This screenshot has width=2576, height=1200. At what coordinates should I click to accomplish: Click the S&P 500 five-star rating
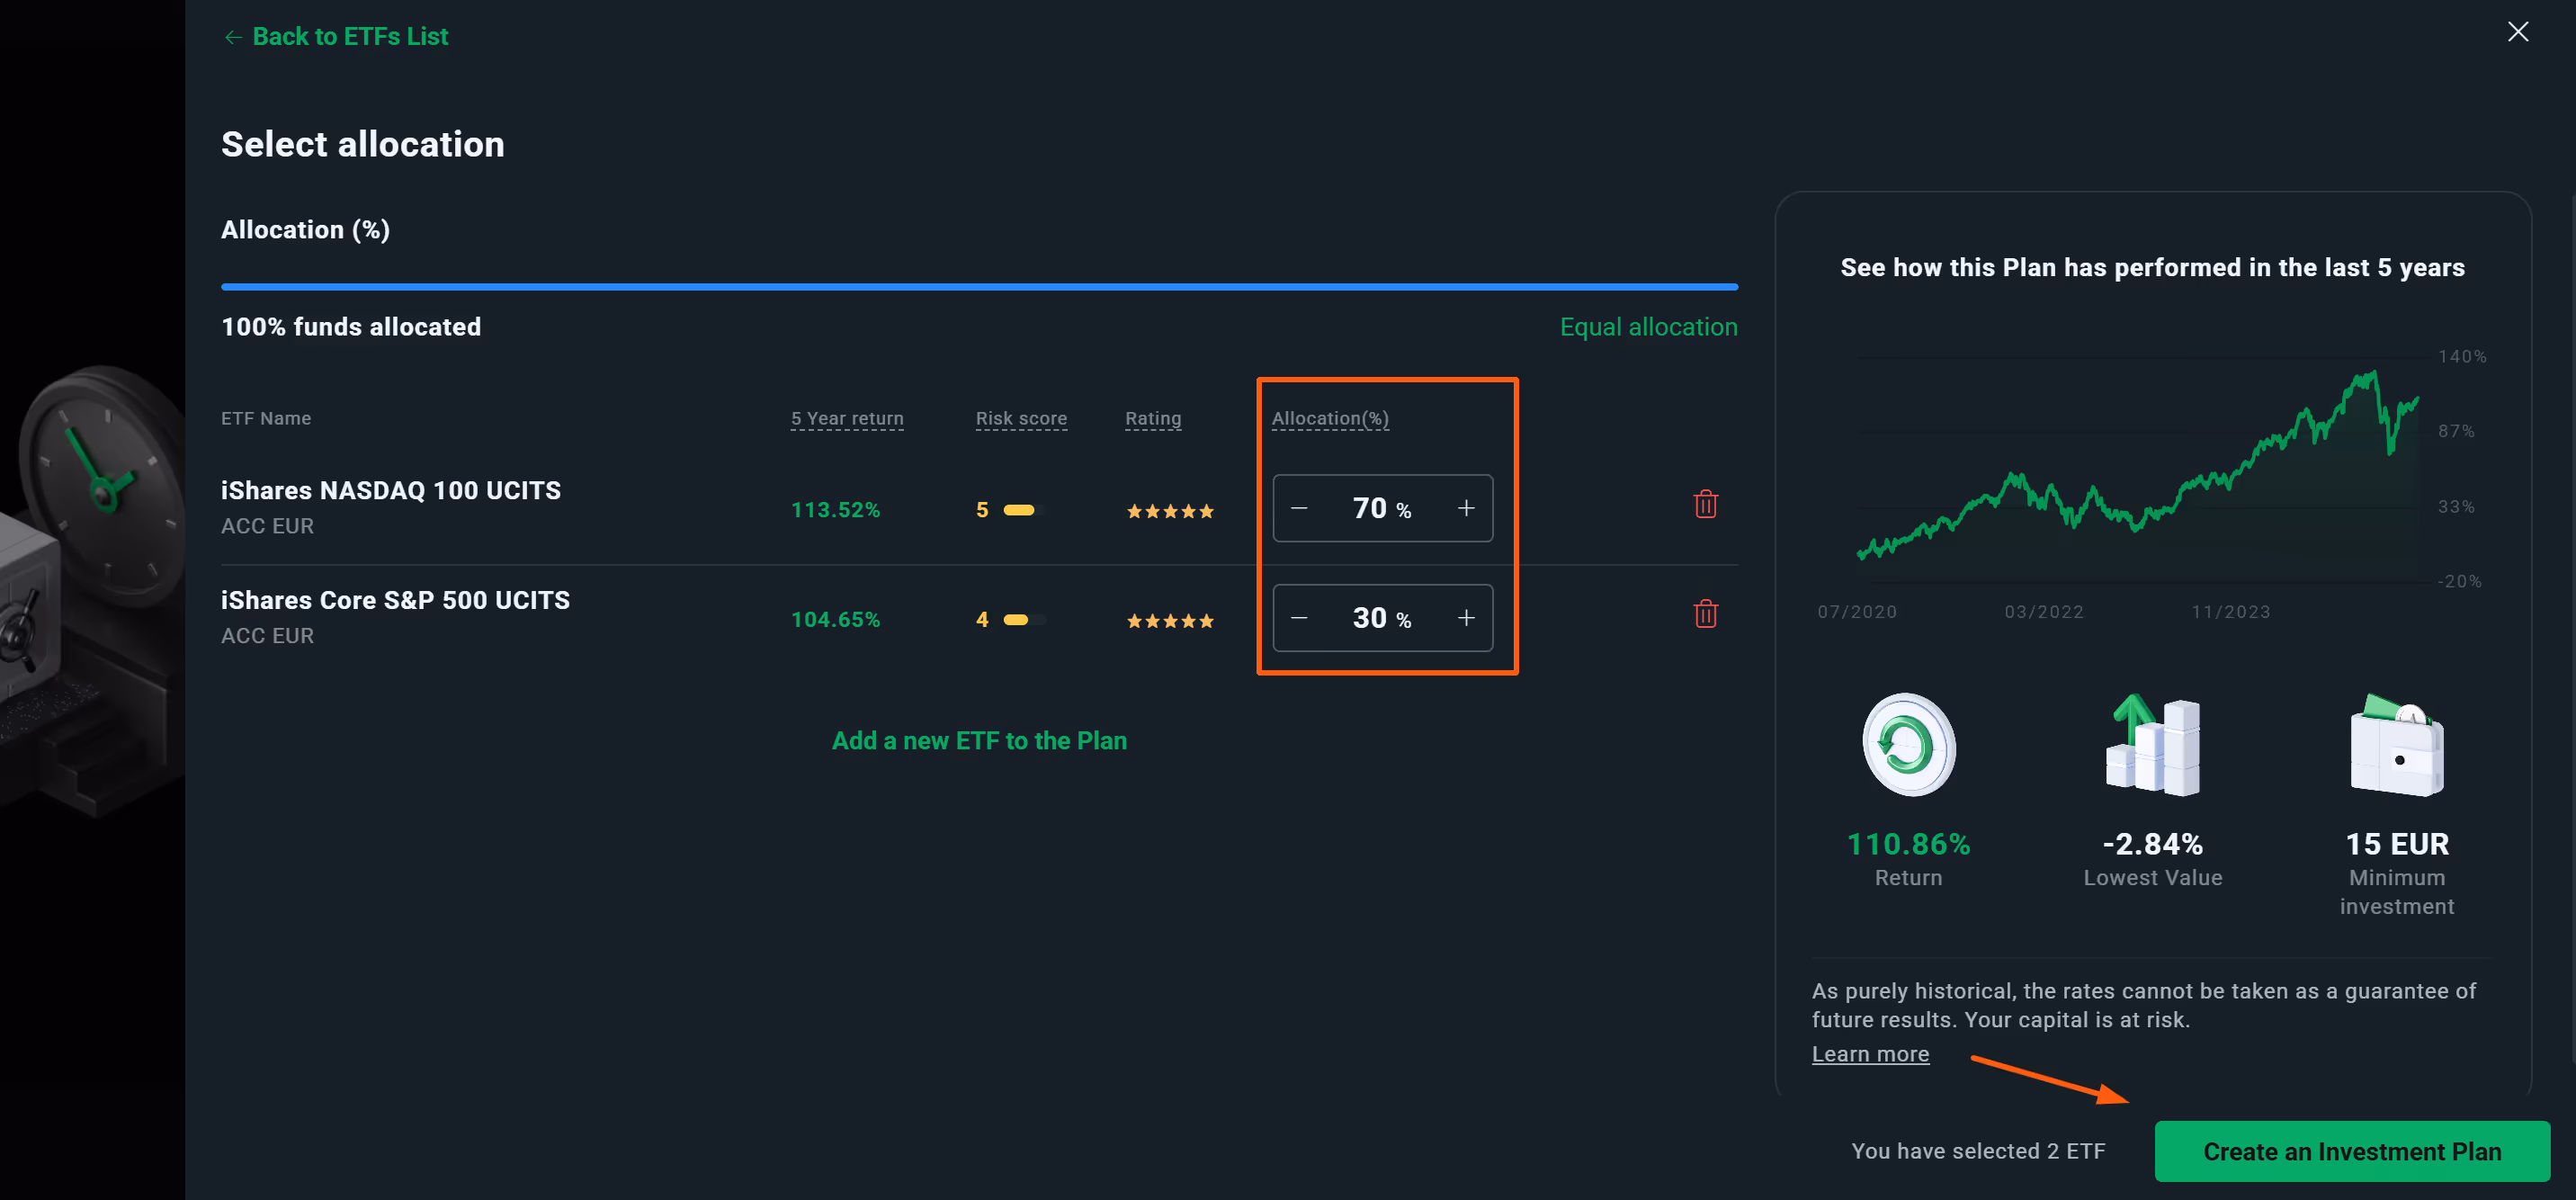[1170, 621]
